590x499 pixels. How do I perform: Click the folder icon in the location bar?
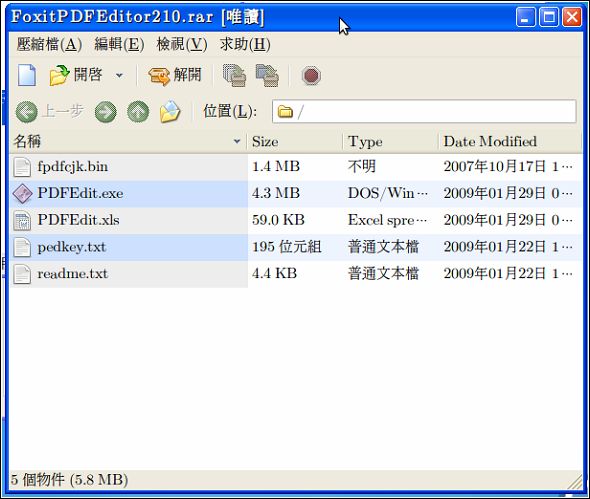[285, 112]
